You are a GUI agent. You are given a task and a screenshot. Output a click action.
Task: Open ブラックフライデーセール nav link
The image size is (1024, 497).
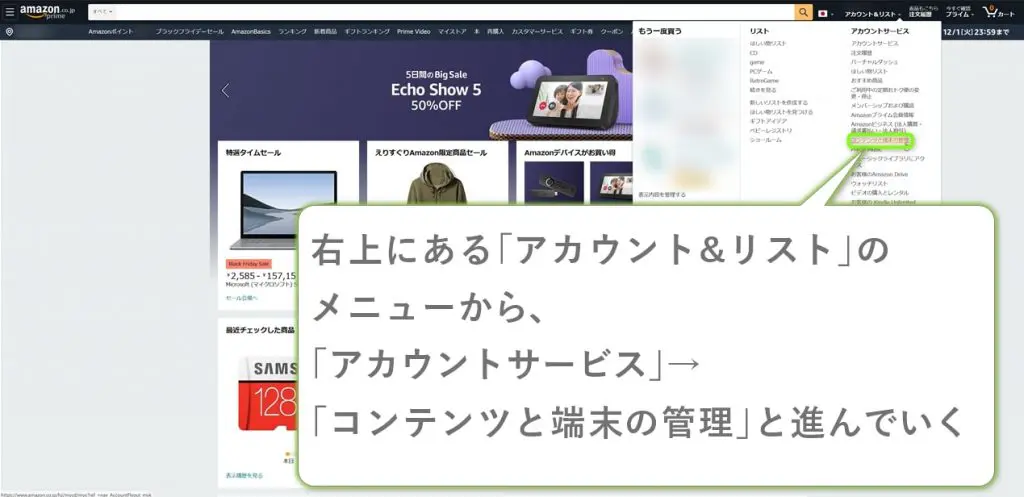(x=189, y=31)
